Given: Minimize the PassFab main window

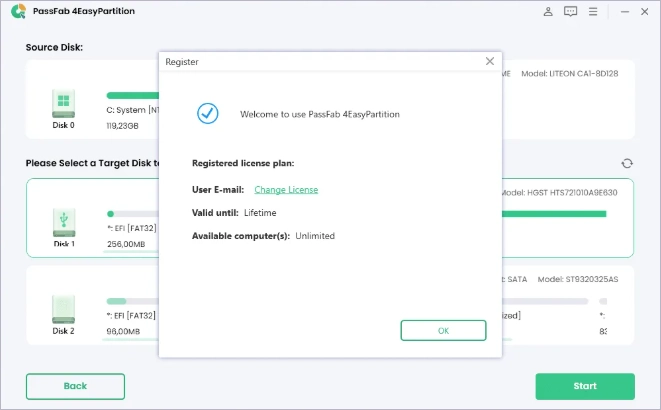Looking at the screenshot, I should click(625, 12).
